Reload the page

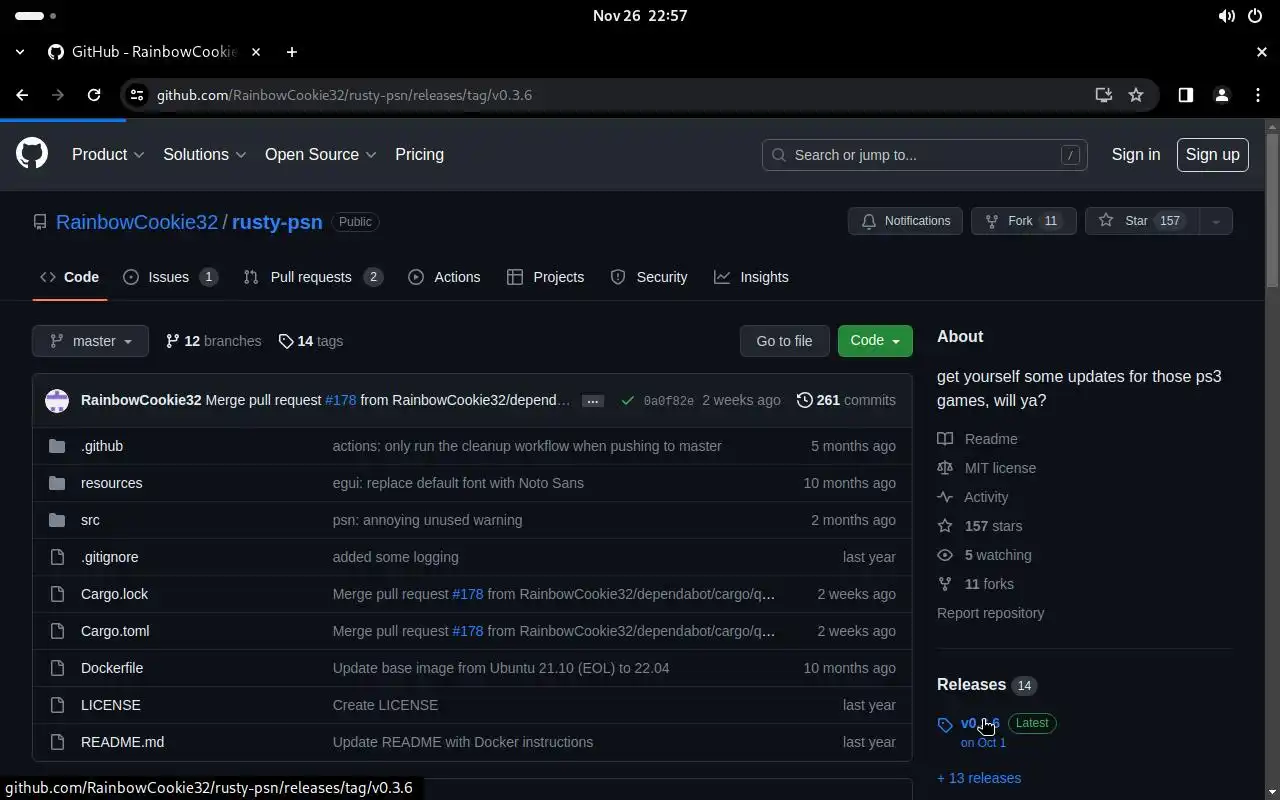click(94, 95)
